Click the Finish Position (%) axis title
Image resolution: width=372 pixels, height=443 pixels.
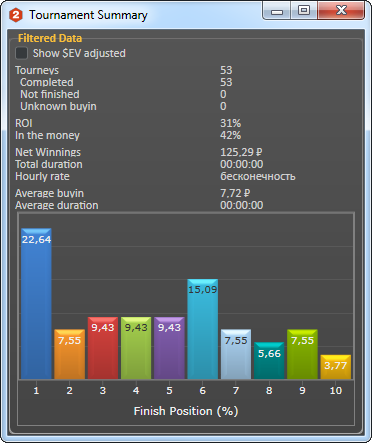point(186,411)
